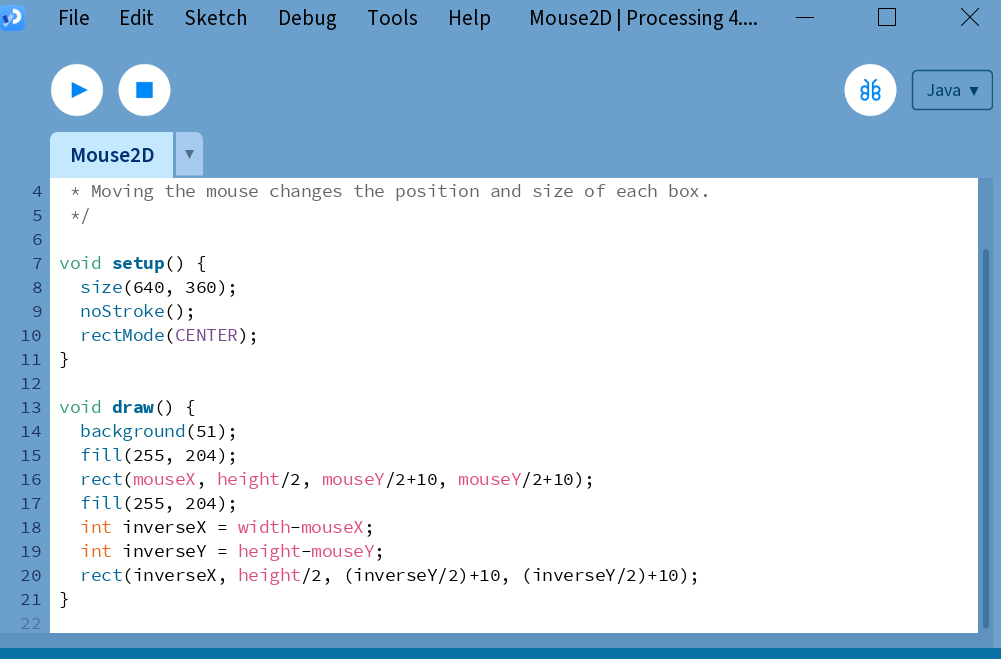Open the Debug menu
Image resolution: width=1001 pixels, height=659 pixels.
pos(307,18)
